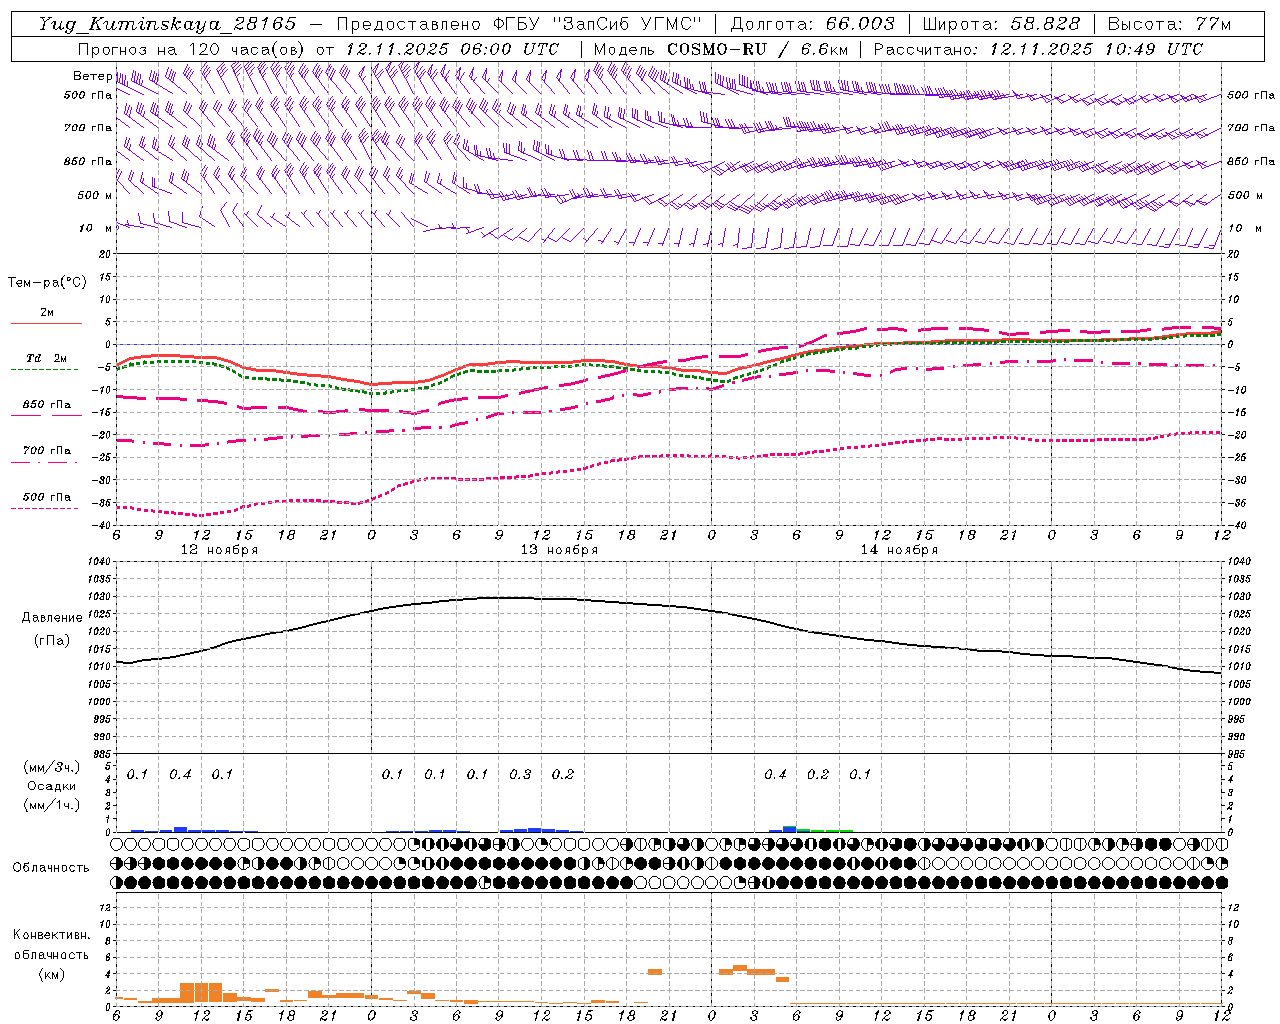This screenshot has width=1280, height=1024.
Task: Click pink dashed legend line under temperature '500 гПа'
Action: point(46,508)
